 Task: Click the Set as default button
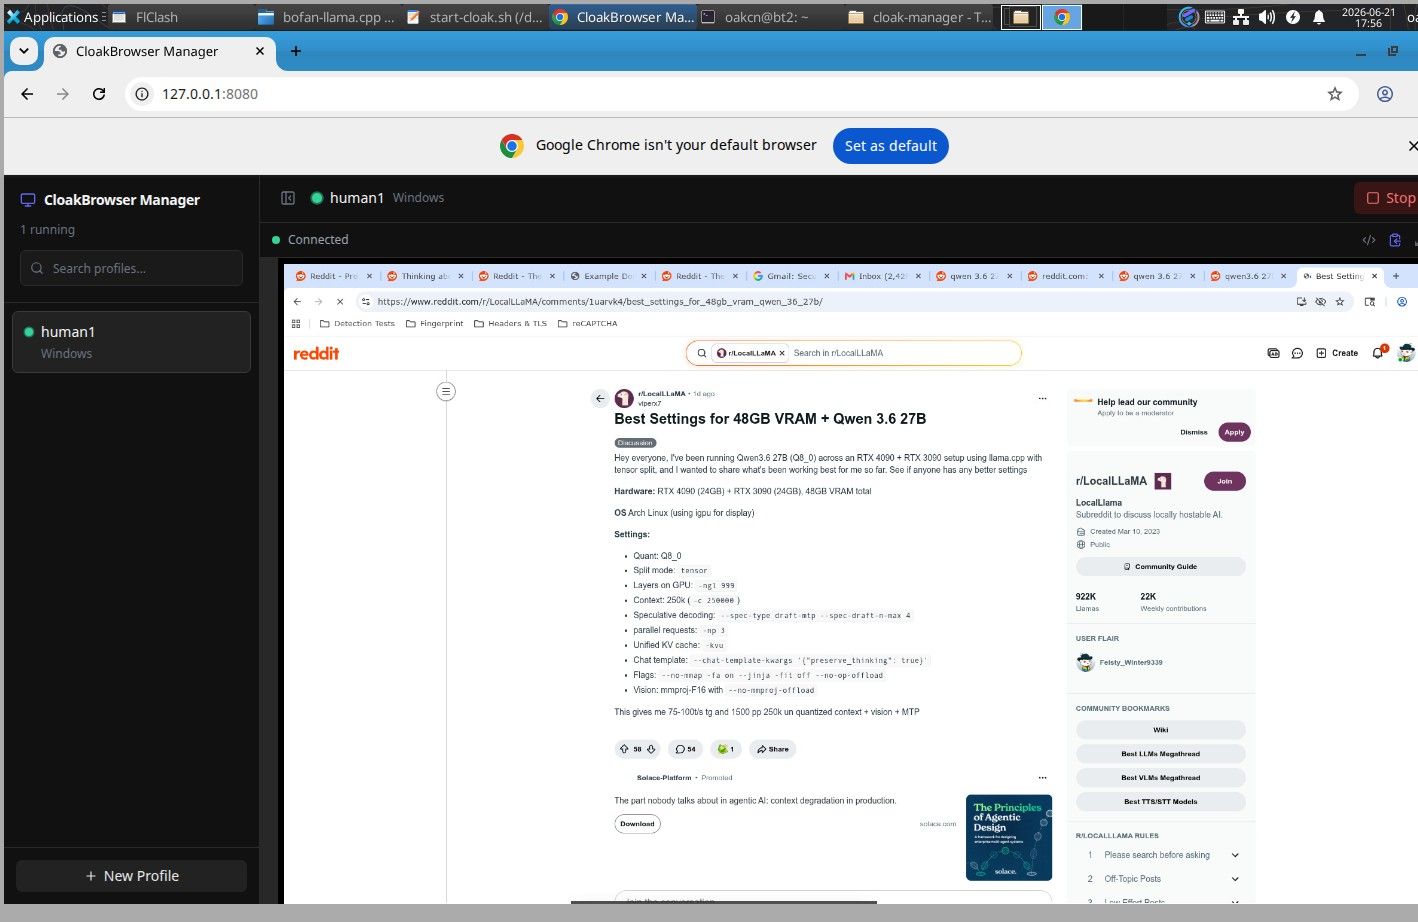891,146
